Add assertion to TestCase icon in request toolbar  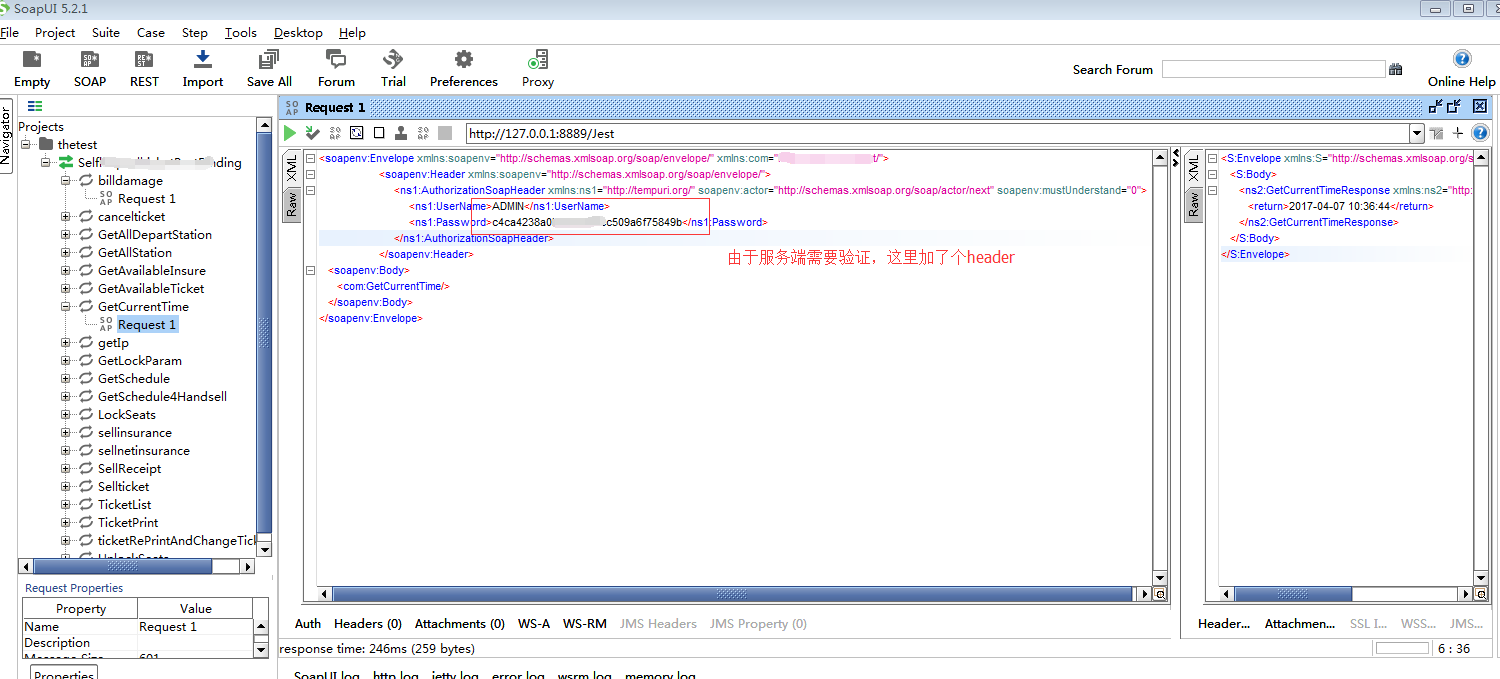click(x=313, y=133)
